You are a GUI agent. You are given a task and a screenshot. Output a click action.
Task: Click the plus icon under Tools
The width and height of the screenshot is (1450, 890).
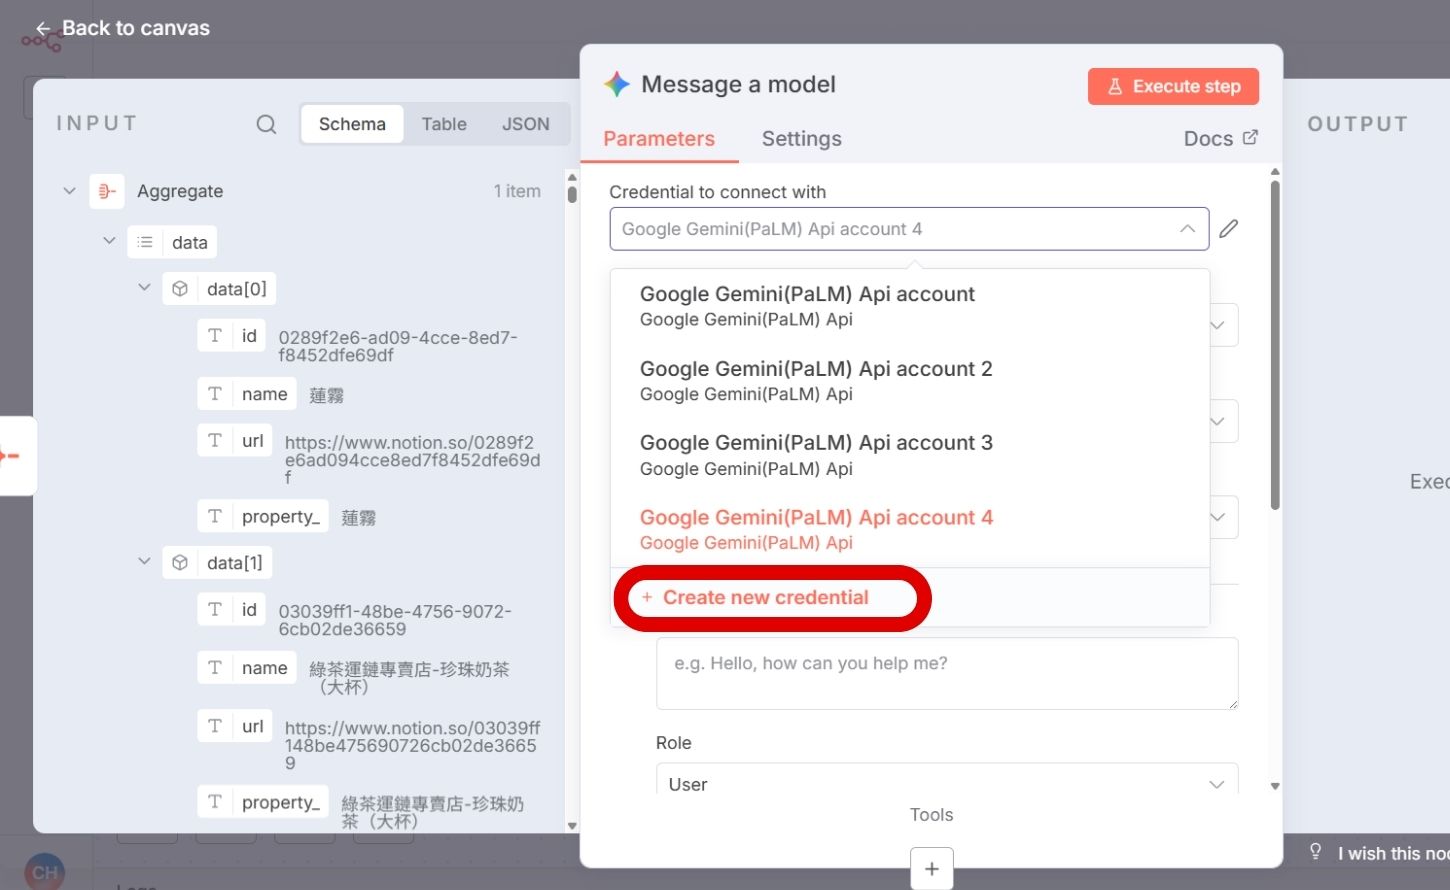931,868
